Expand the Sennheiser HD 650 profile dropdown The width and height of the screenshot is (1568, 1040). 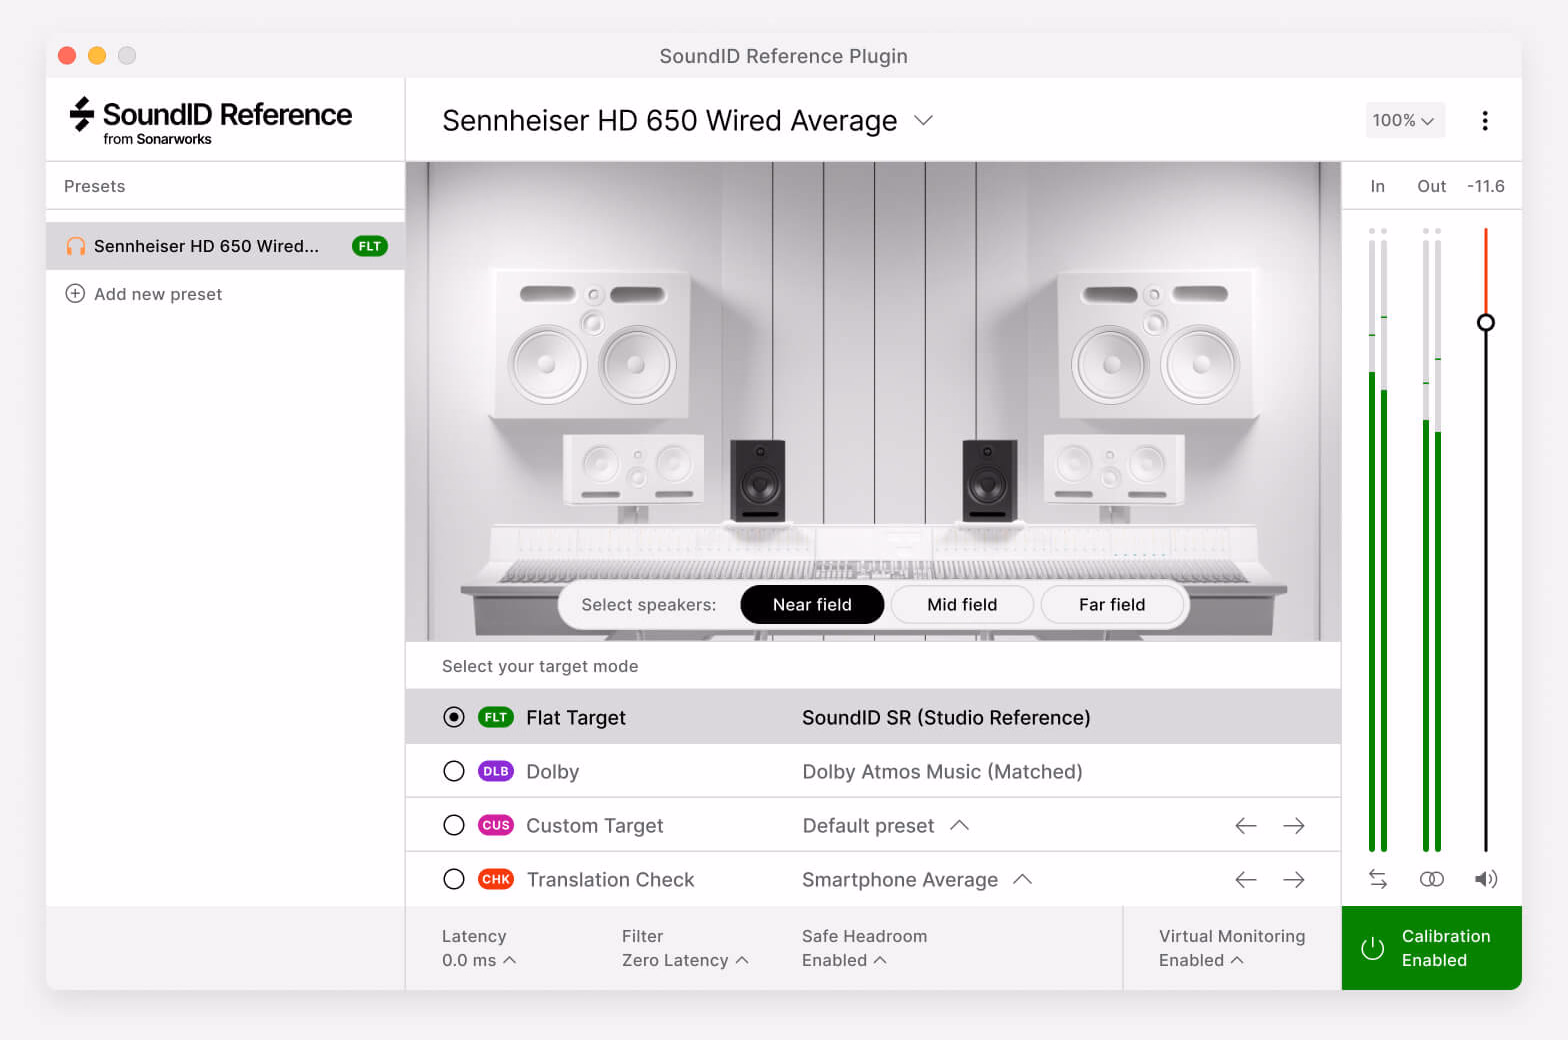click(924, 121)
